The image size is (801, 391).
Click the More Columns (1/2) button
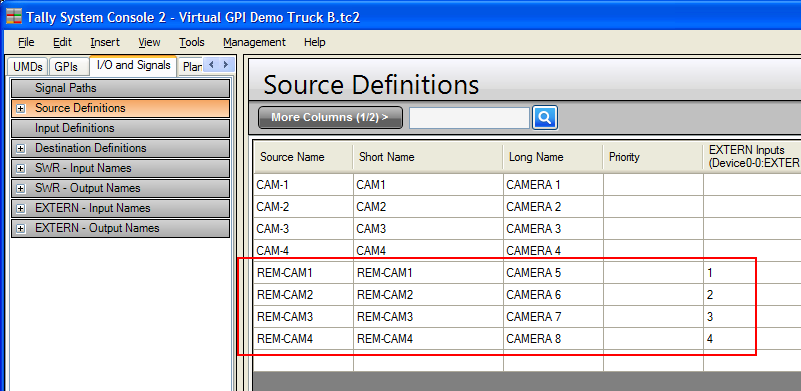point(330,118)
